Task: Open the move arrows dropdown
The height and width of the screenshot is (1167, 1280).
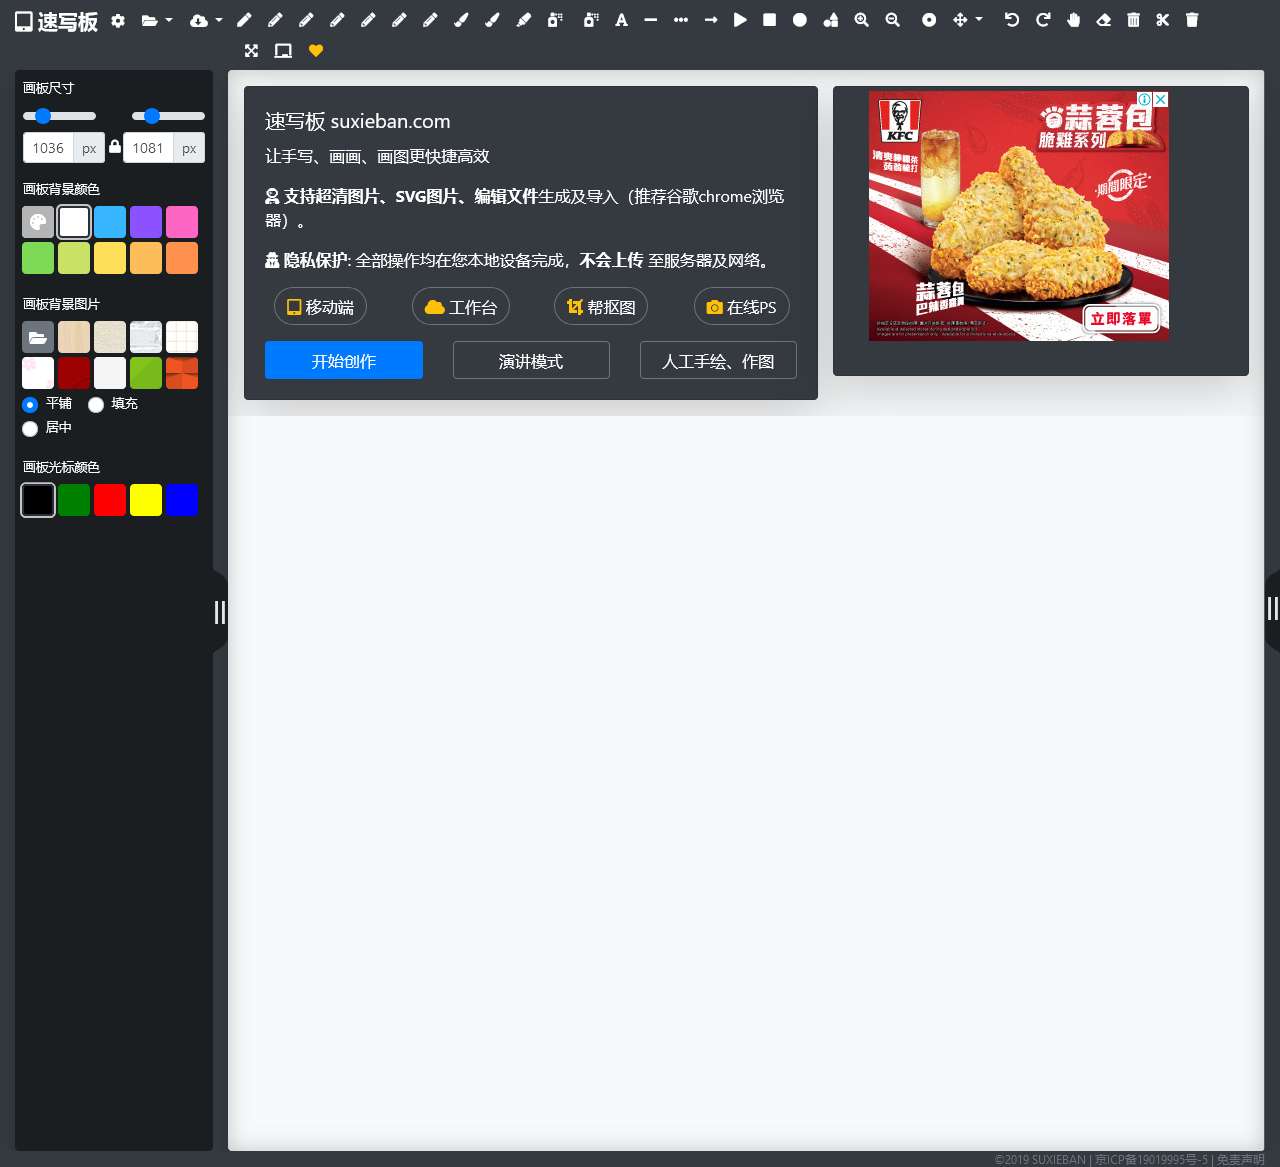Action: pyautogui.click(x=968, y=20)
